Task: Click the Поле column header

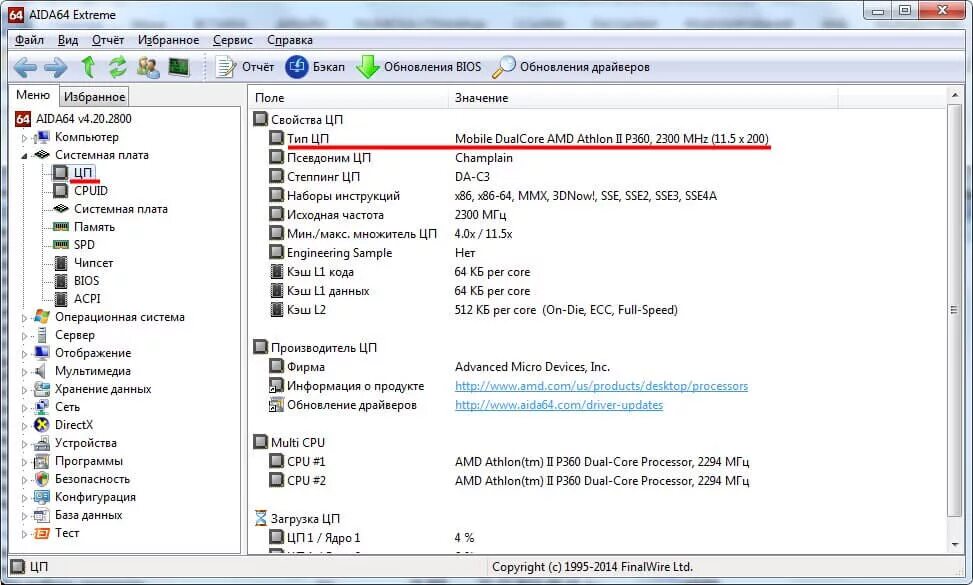Action: tap(349, 98)
